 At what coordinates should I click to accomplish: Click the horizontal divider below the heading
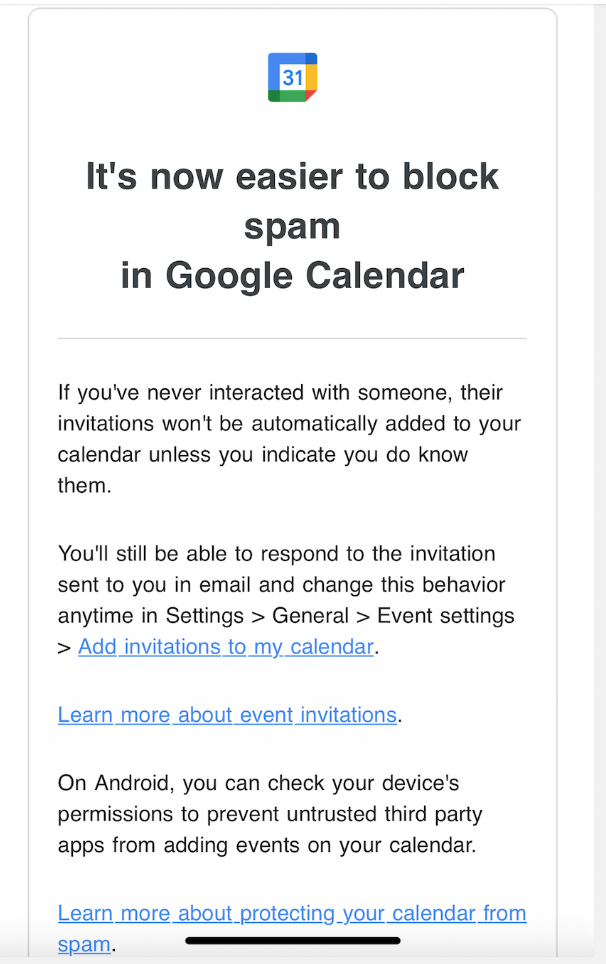[x=292, y=339]
